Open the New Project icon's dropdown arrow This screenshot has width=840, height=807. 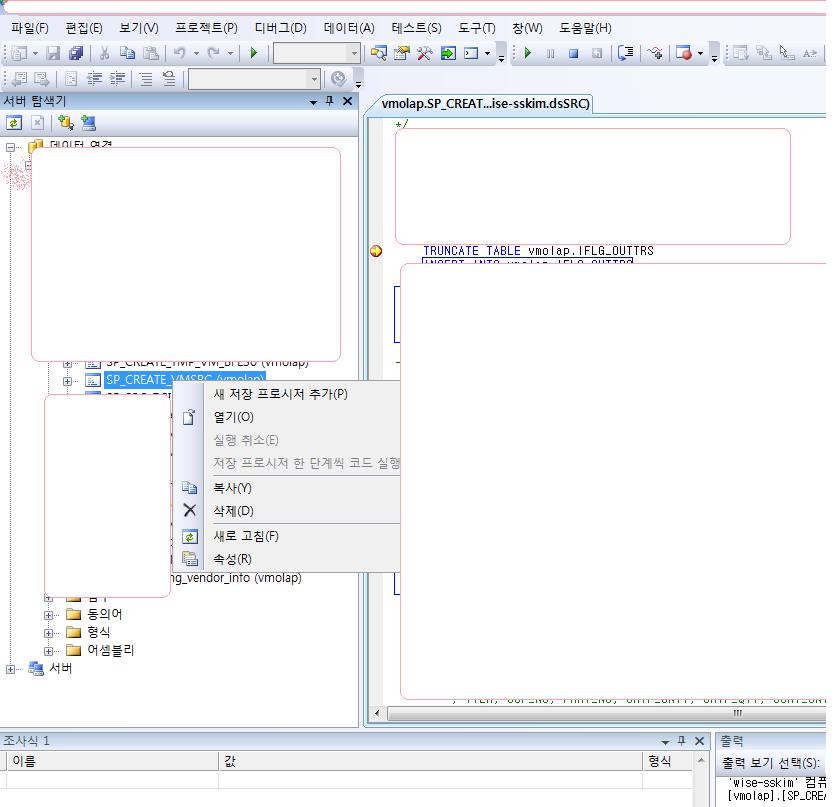tap(35, 54)
